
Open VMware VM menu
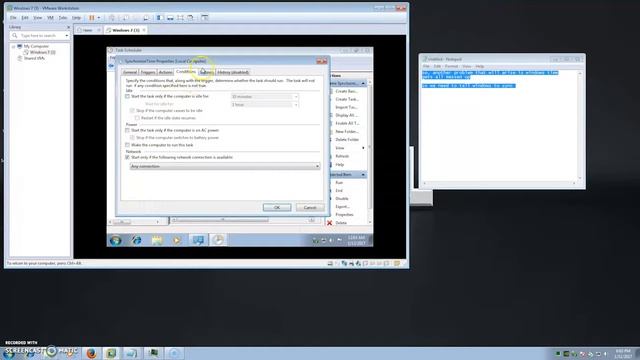point(50,18)
